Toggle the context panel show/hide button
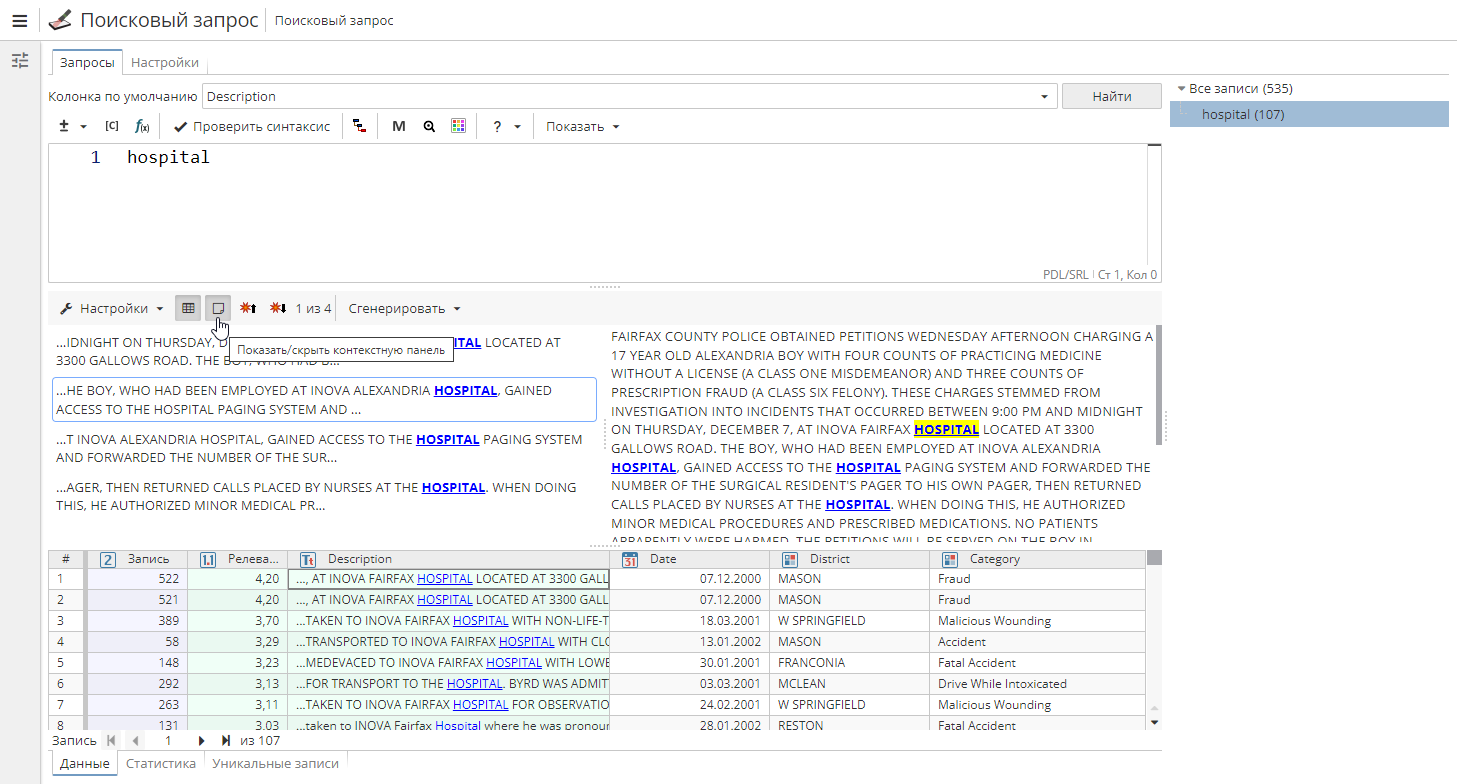 [x=218, y=308]
